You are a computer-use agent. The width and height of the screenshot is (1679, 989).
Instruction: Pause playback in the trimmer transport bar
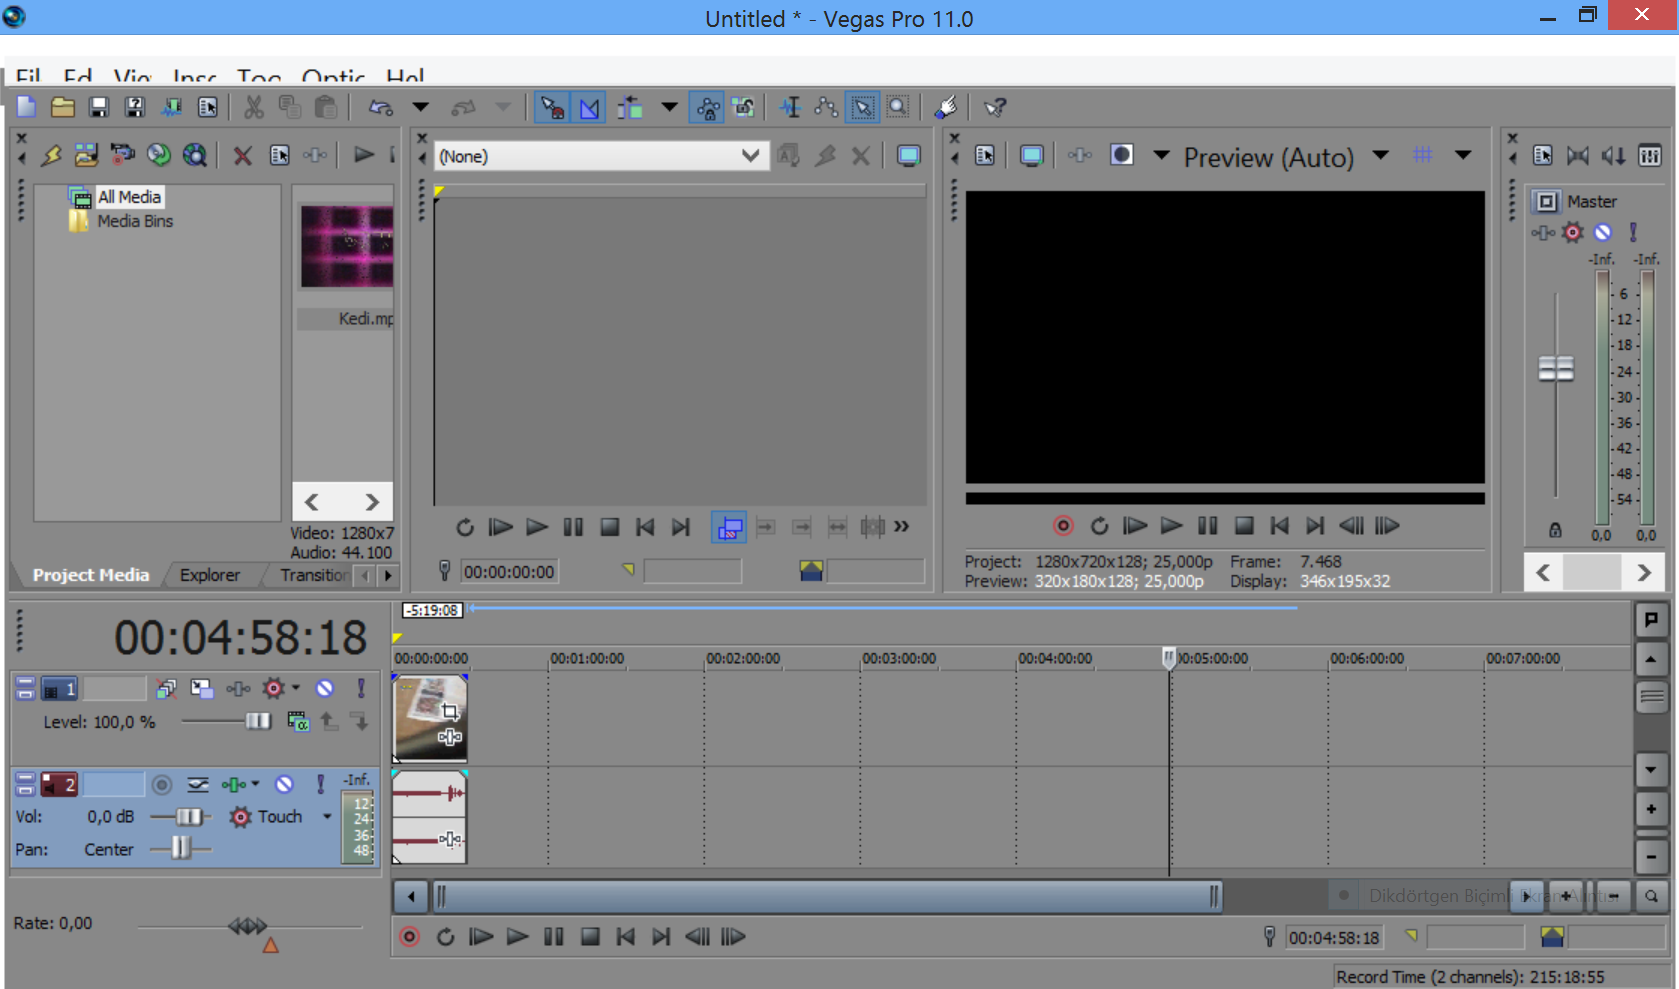[573, 527]
